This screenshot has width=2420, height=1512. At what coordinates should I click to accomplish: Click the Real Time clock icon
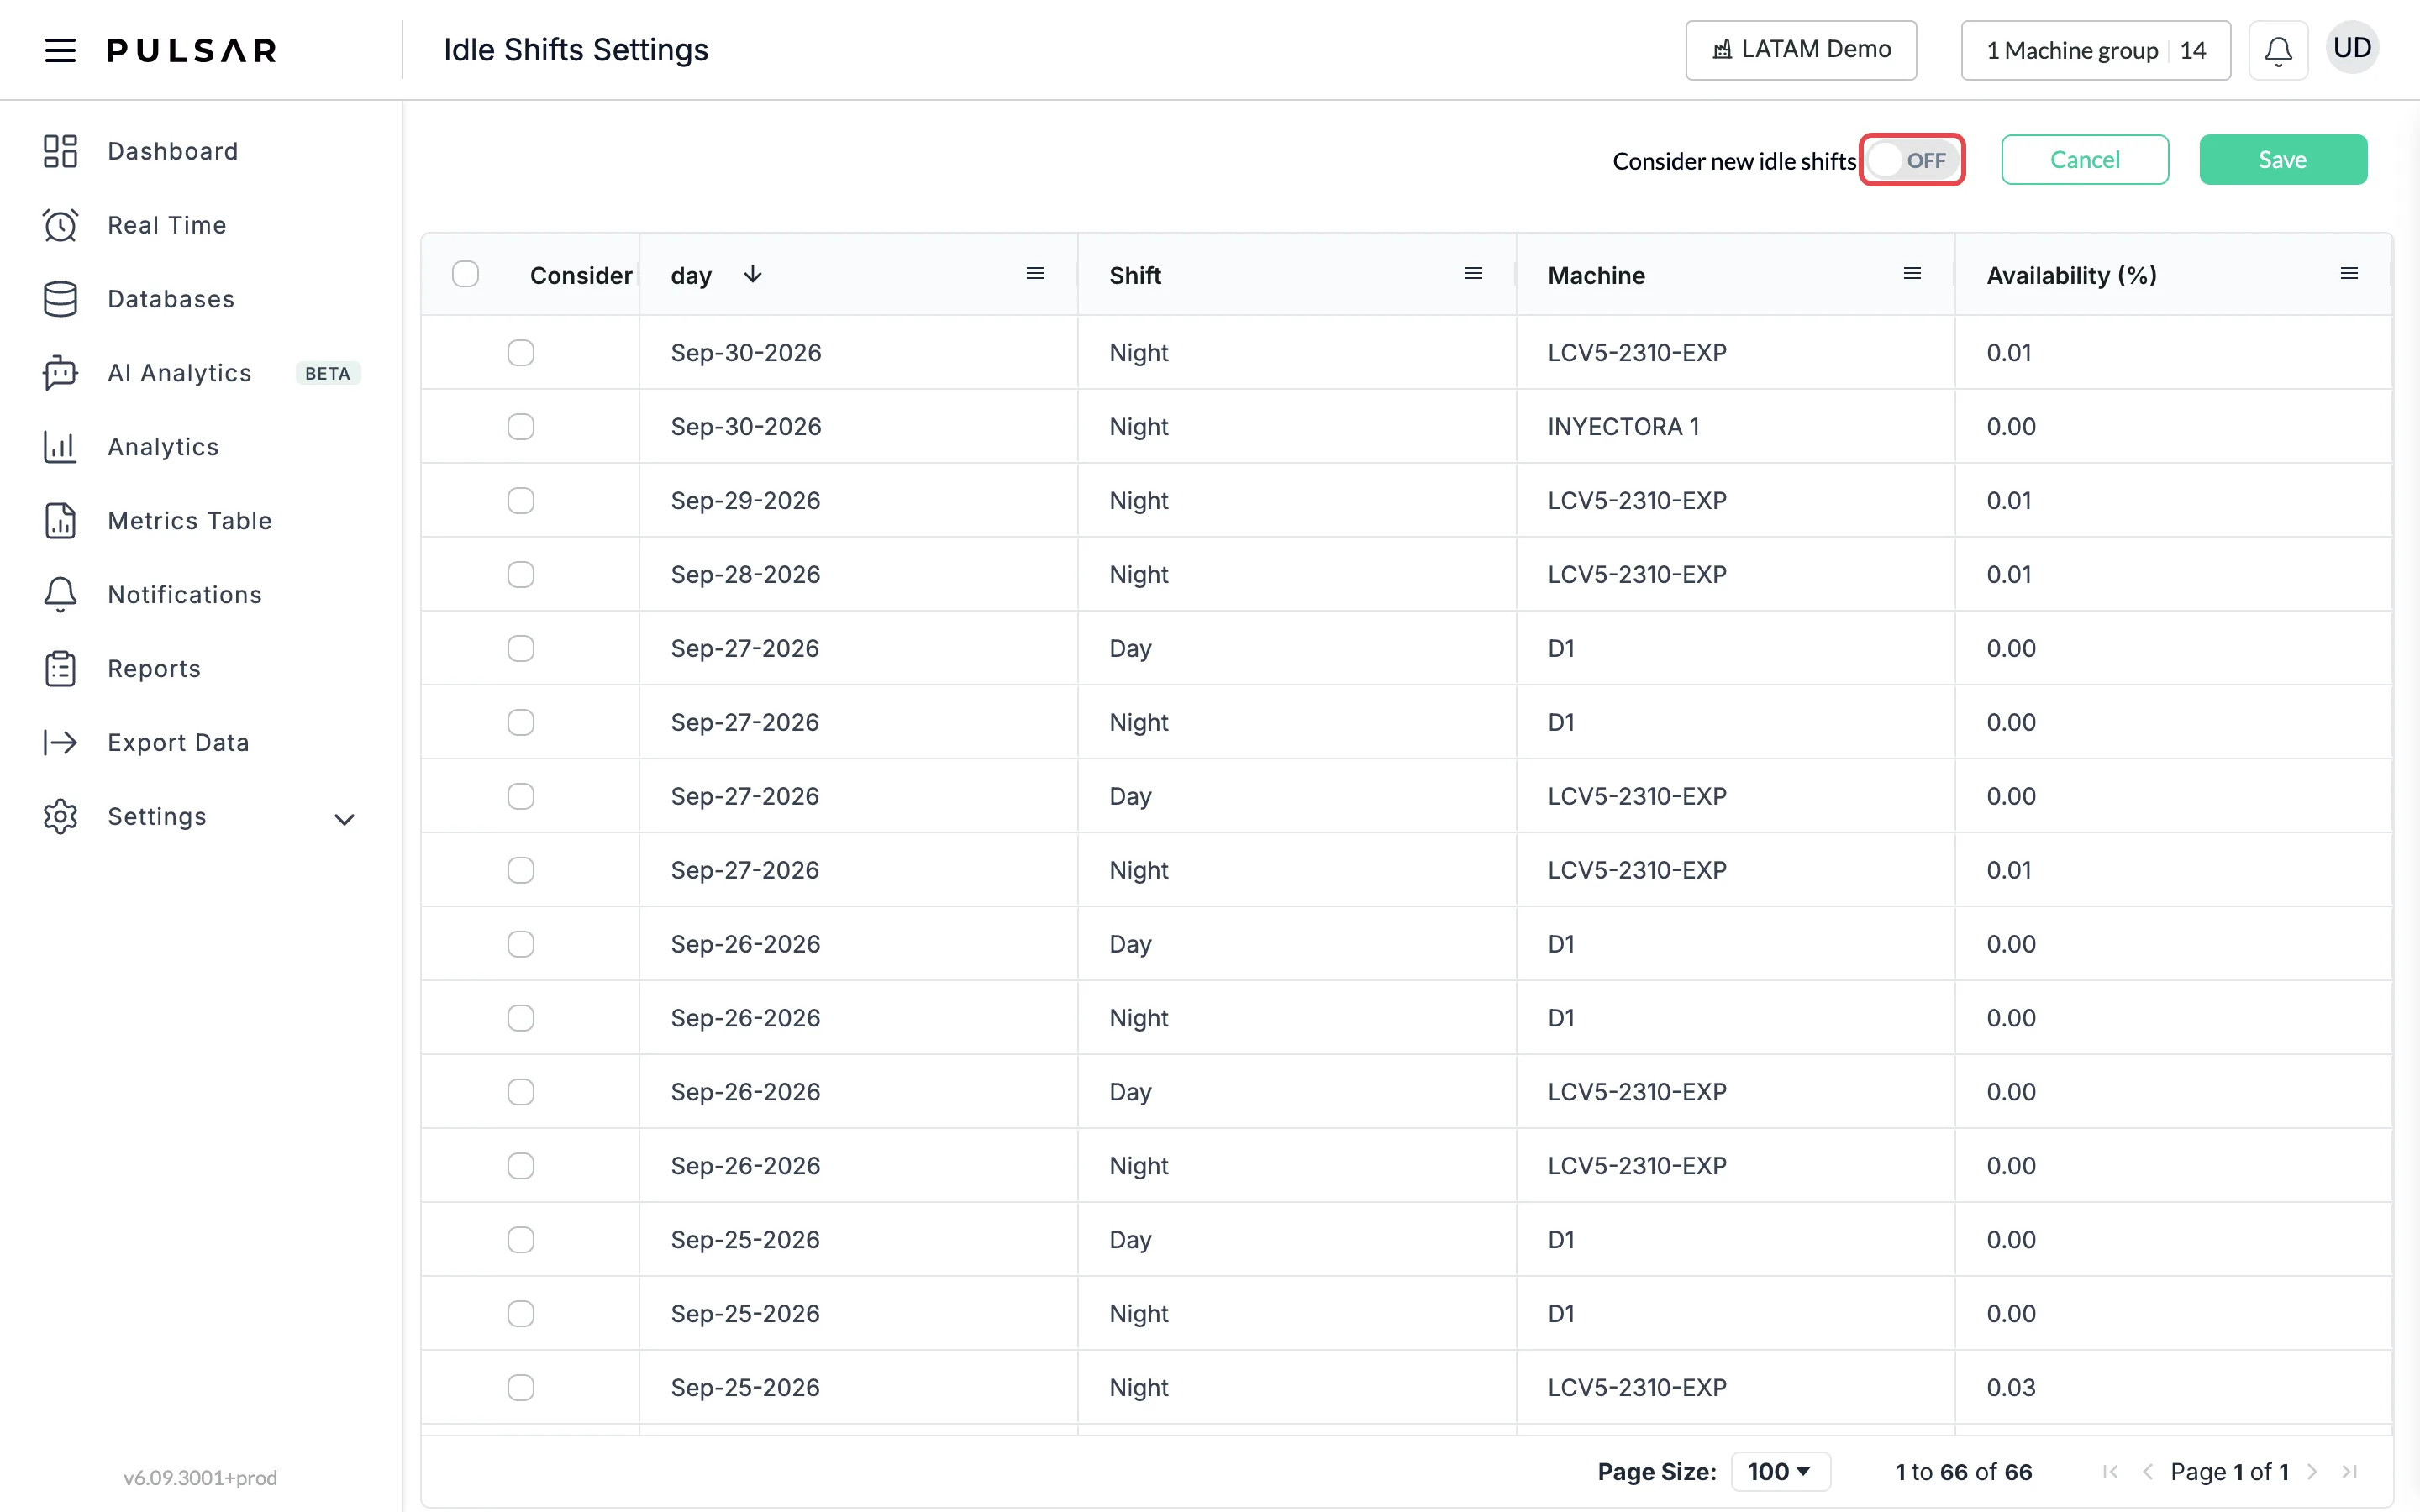click(x=60, y=225)
